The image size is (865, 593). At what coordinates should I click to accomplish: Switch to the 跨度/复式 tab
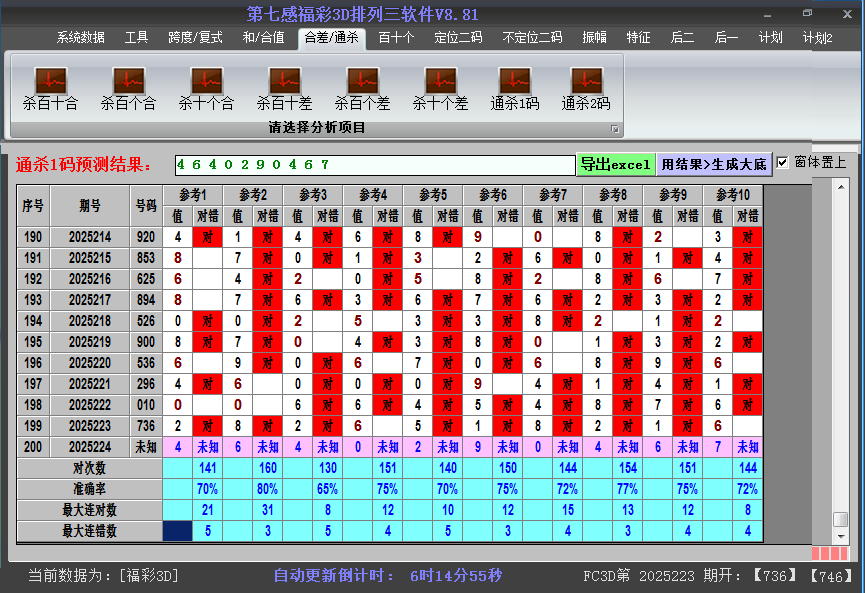[x=195, y=38]
